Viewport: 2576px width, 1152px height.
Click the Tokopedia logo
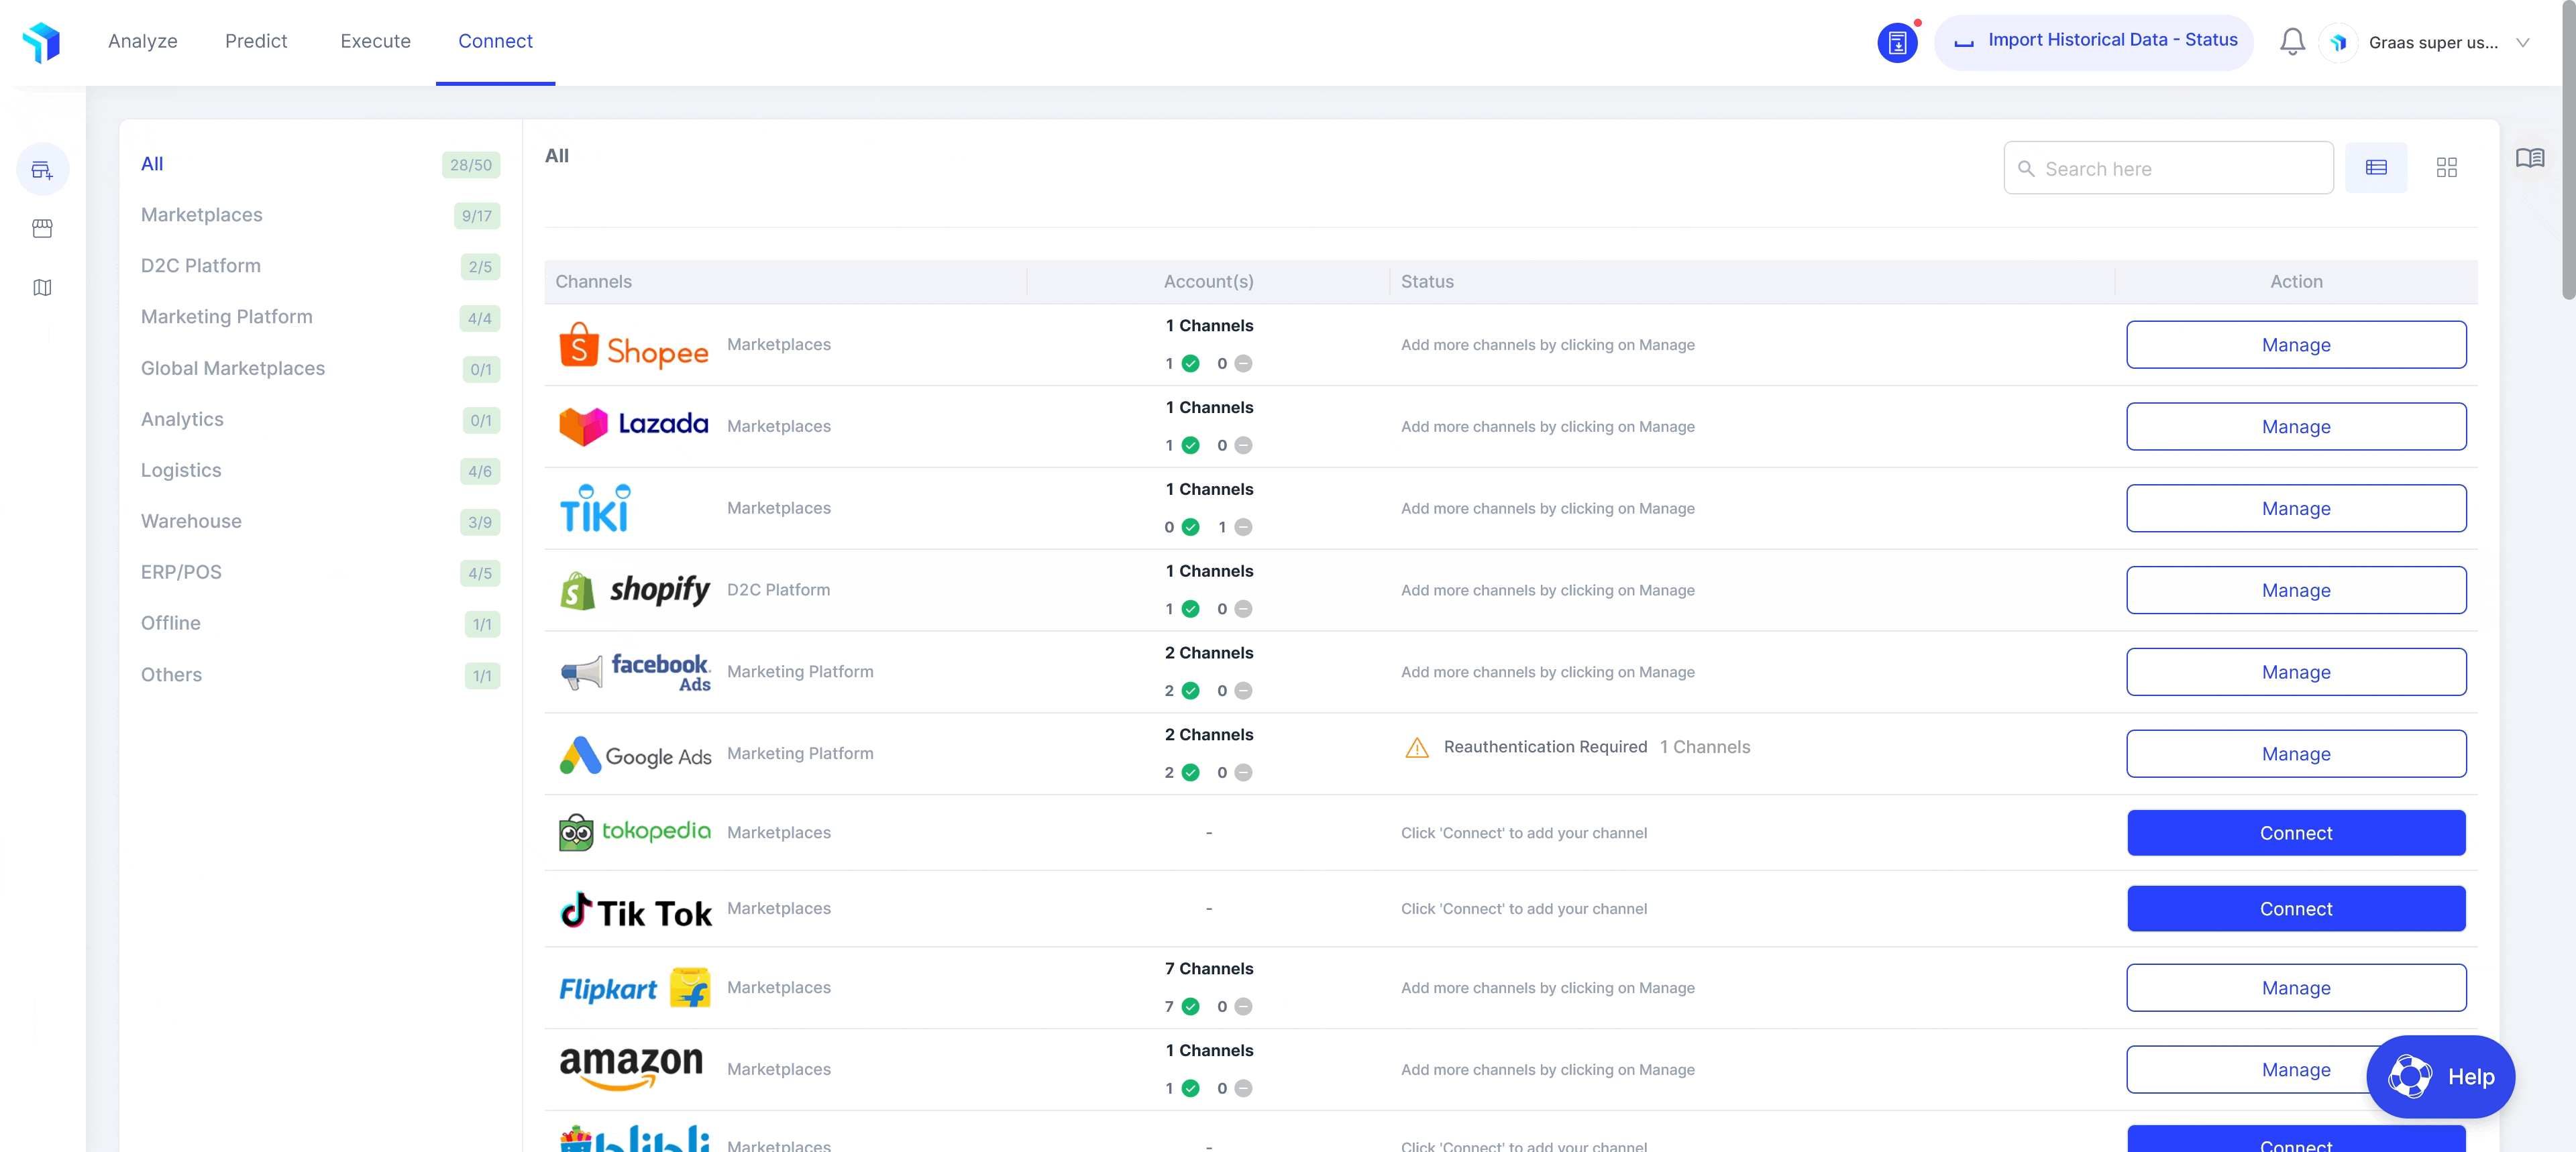tap(634, 832)
